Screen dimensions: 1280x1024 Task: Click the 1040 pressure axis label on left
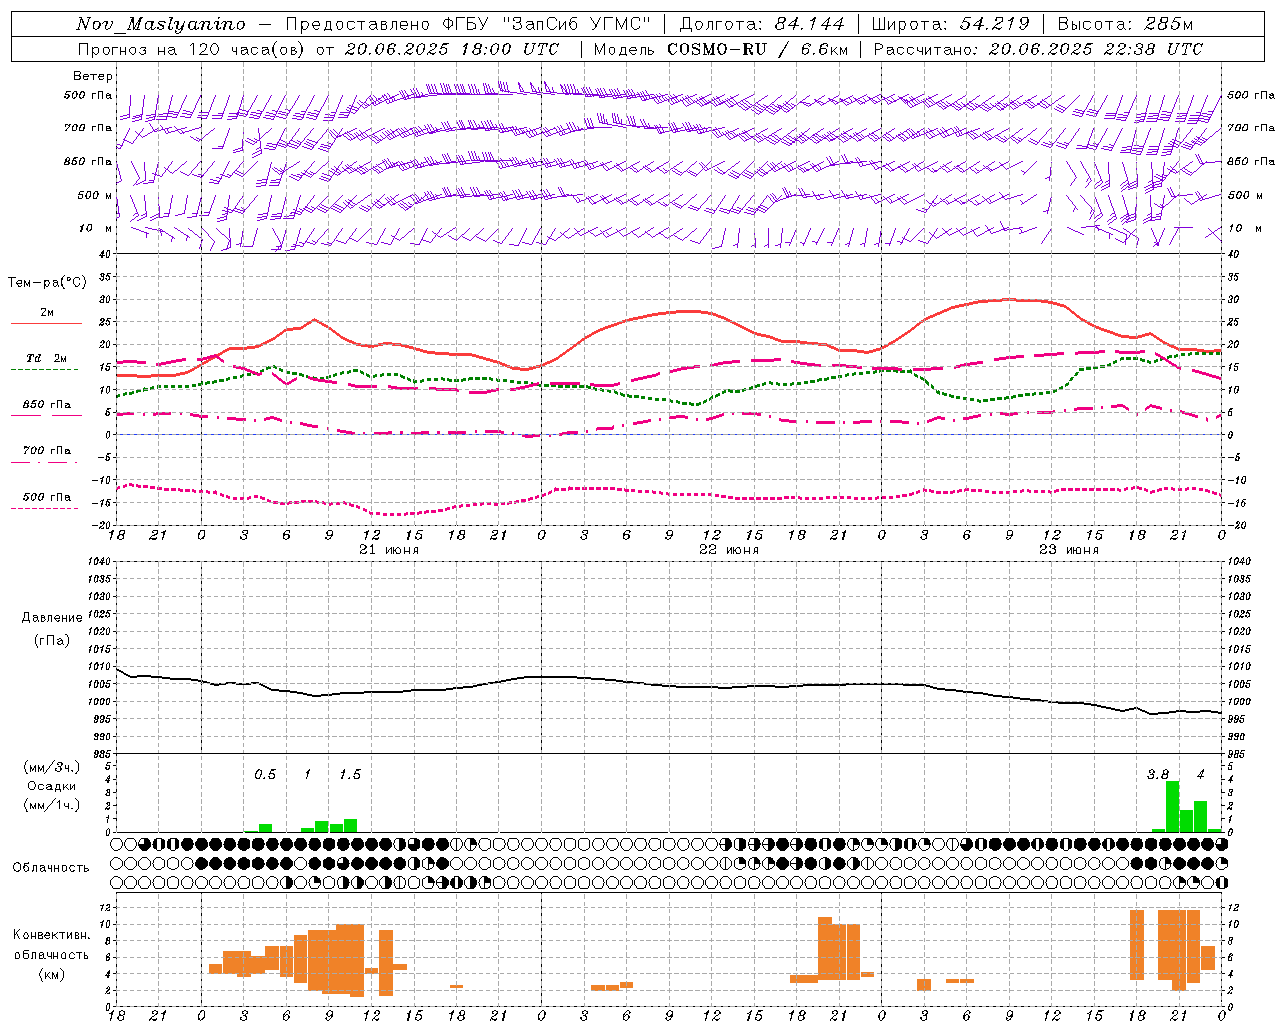coord(98,561)
